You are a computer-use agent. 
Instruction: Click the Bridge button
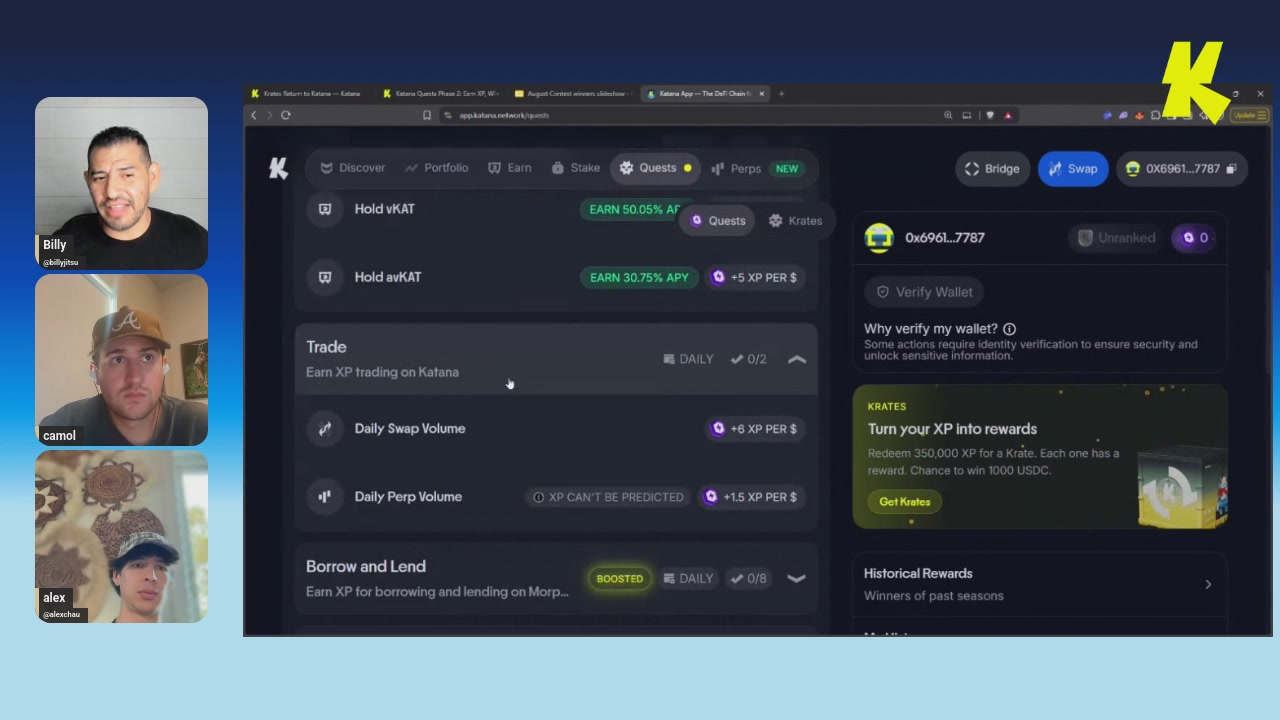992,169
